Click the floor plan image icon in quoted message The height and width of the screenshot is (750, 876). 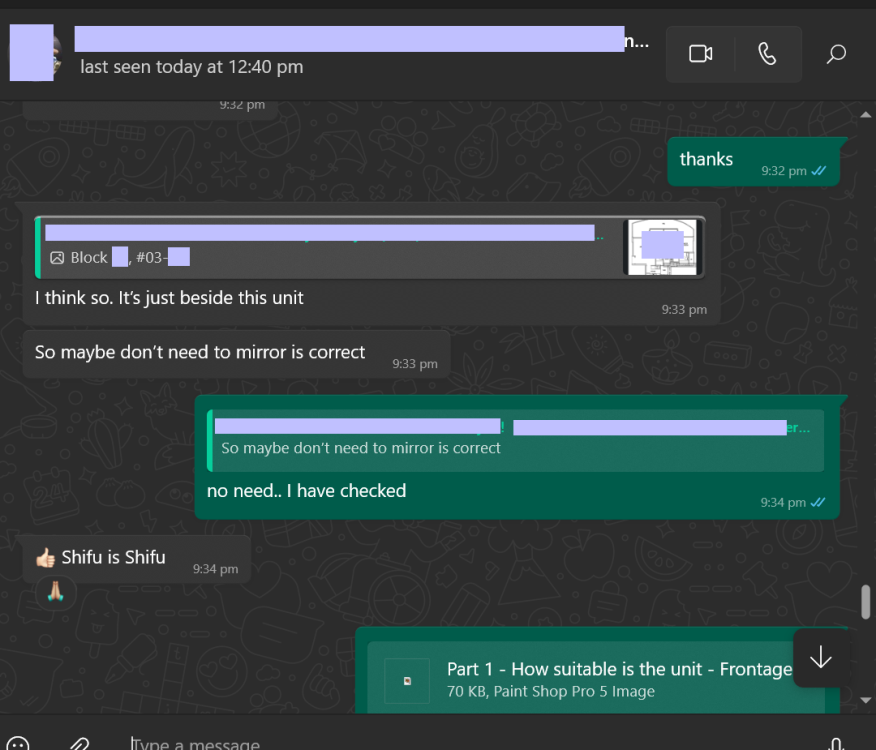58,257
